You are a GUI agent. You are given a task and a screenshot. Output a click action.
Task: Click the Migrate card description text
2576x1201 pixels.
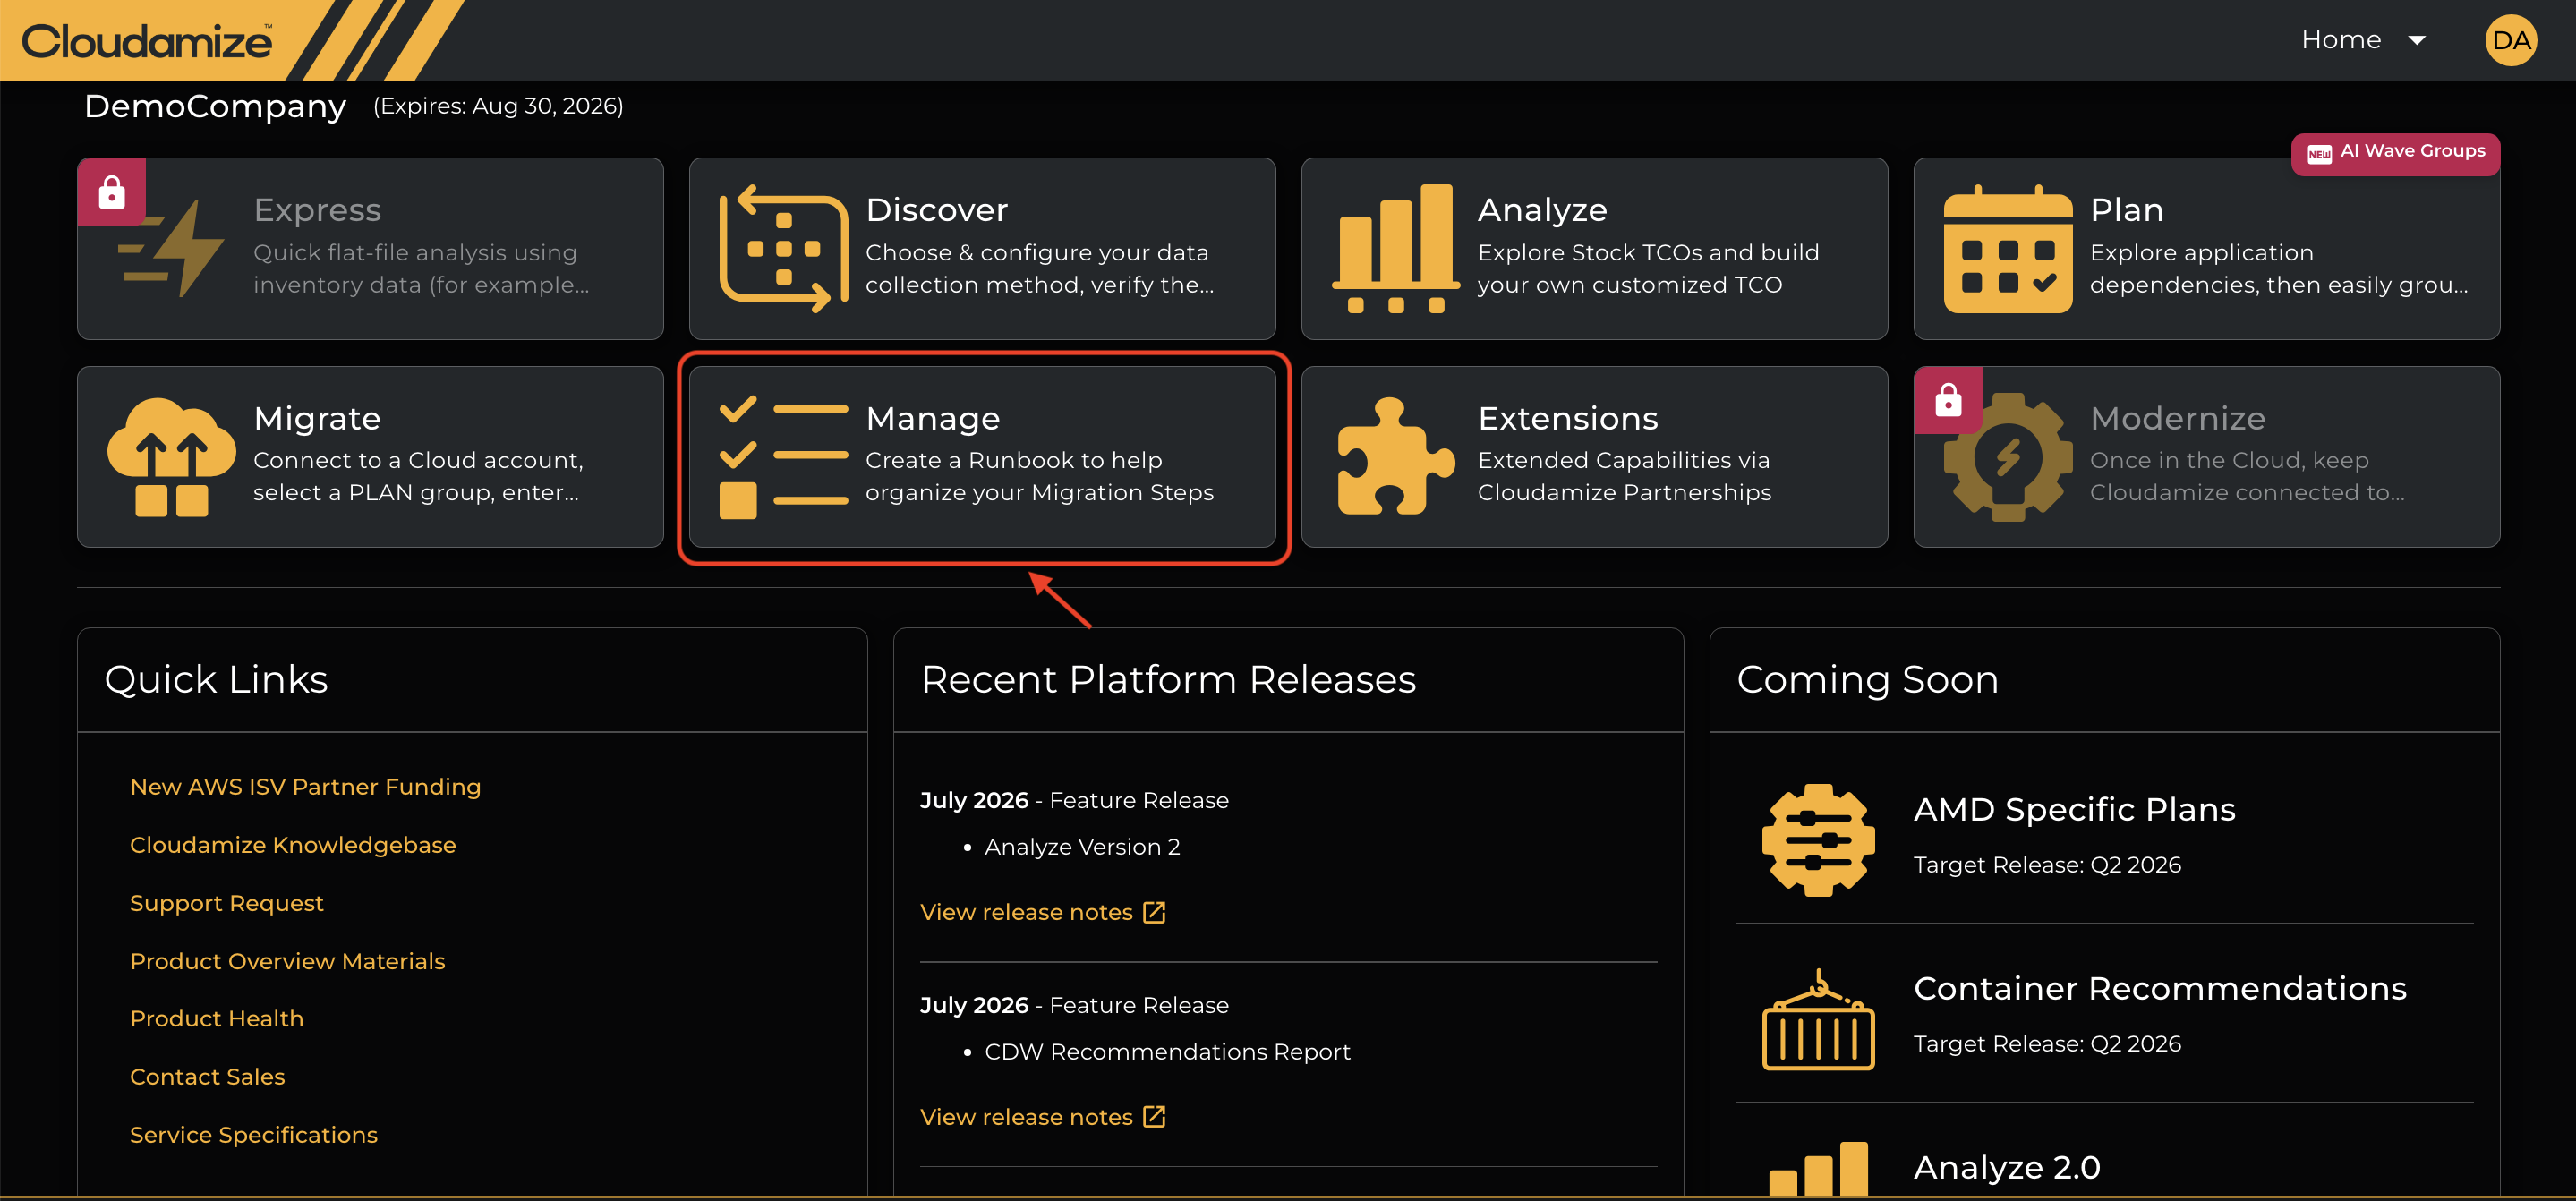point(418,477)
